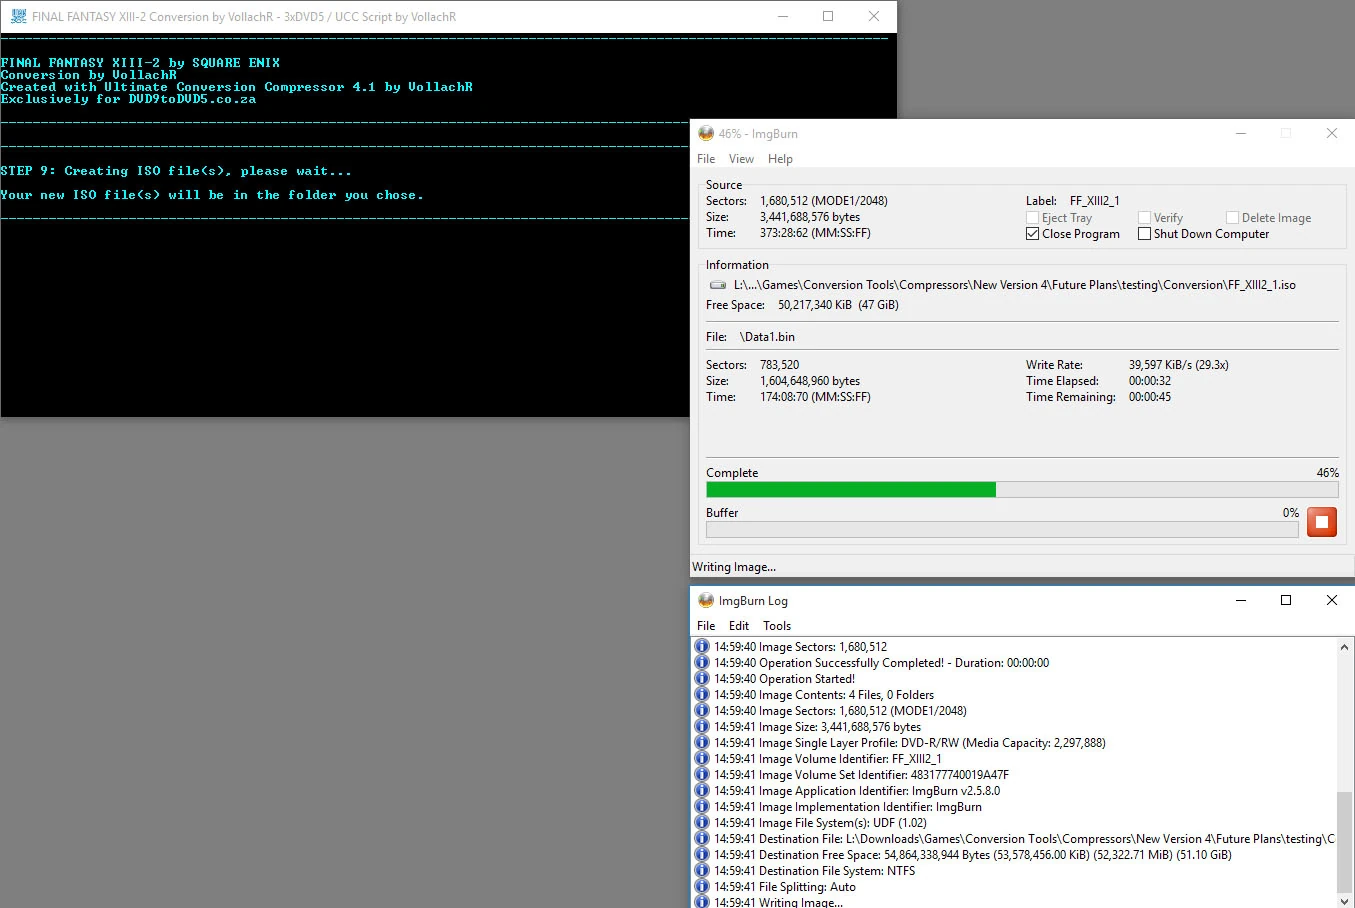
Task: Click the source time 373:28:62 (MM:SS:FF)
Action: pyautogui.click(x=815, y=233)
